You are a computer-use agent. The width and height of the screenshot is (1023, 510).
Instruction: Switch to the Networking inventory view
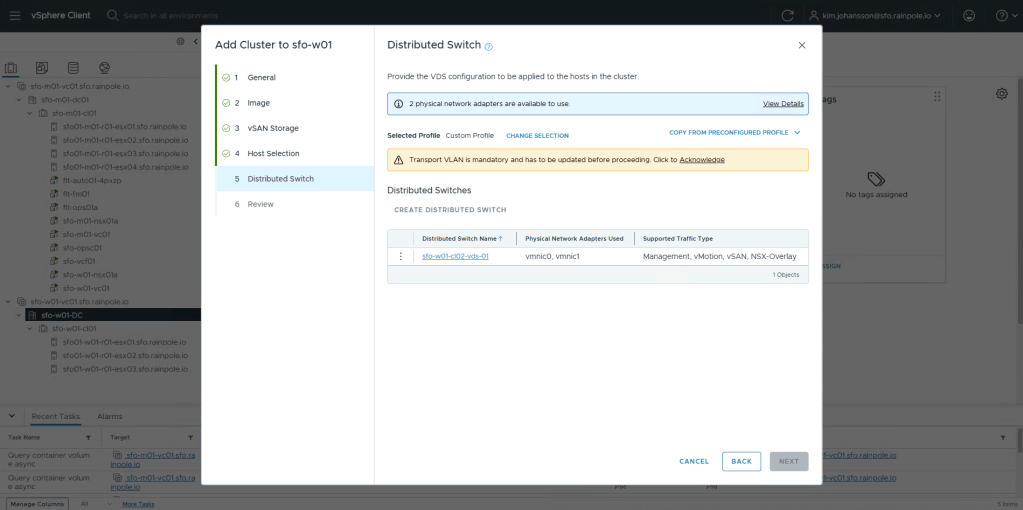[x=103, y=68]
